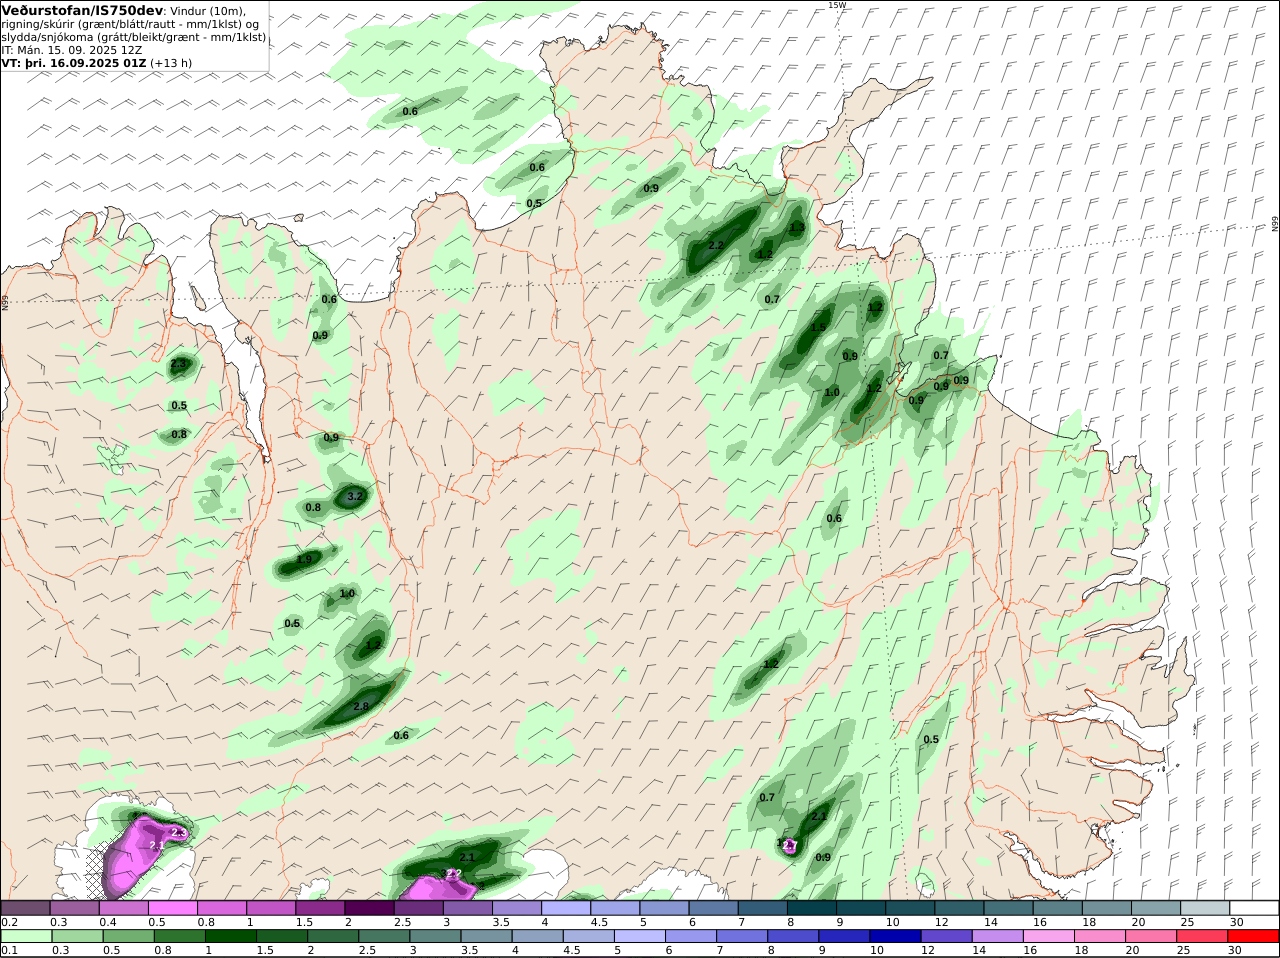Screen dimensions: 1280x958
Task: Click the precipitation value '1.5' on the map
Action: click(818, 328)
